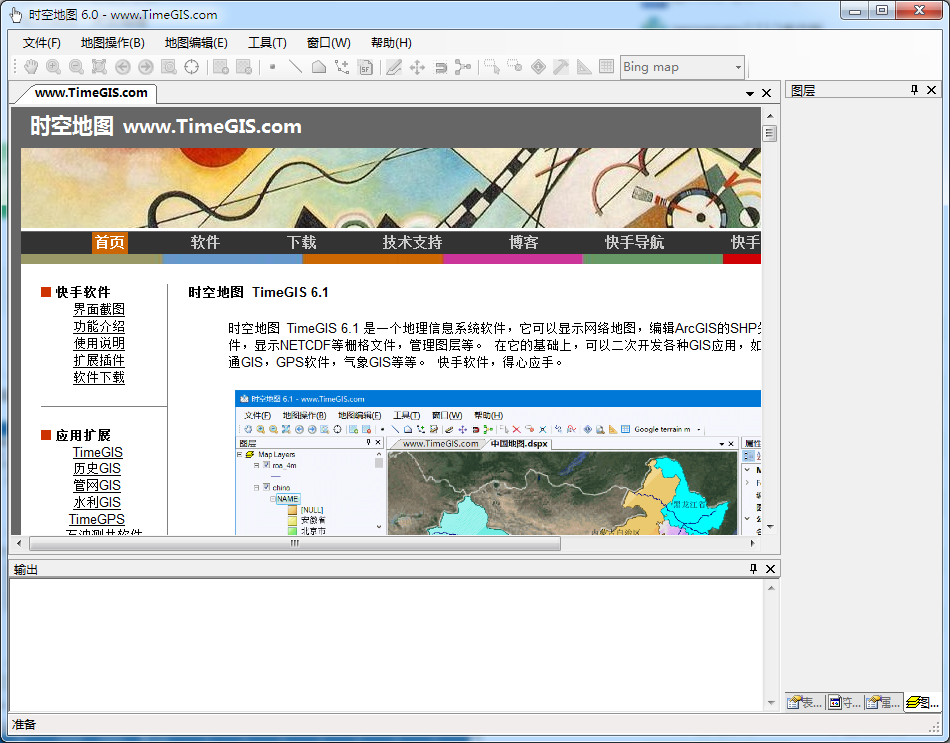Open the 软件下载 sidebar link

coord(99,377)
